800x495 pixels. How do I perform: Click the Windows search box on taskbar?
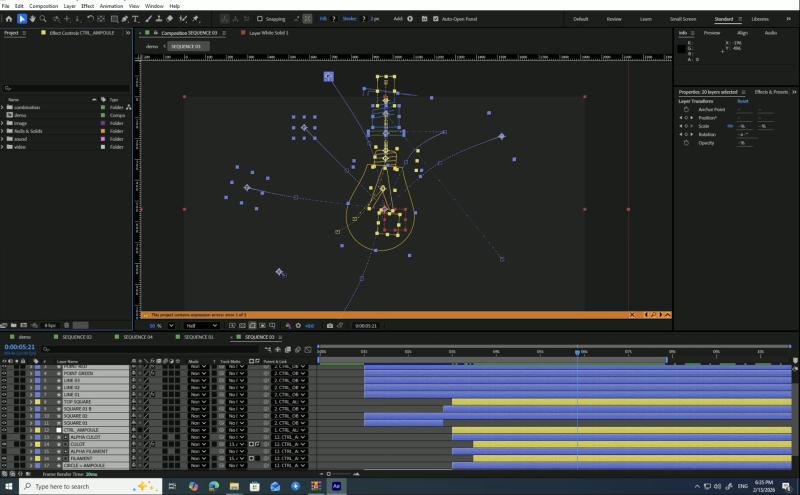91,486
